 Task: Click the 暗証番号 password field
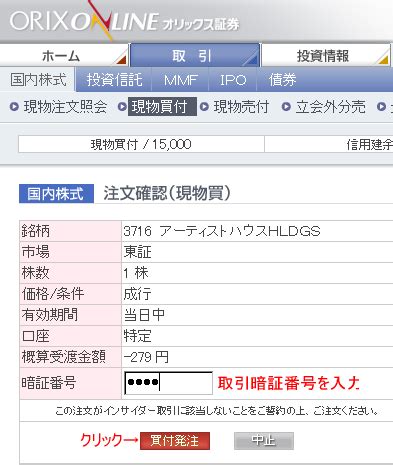[x=168, y=383]
